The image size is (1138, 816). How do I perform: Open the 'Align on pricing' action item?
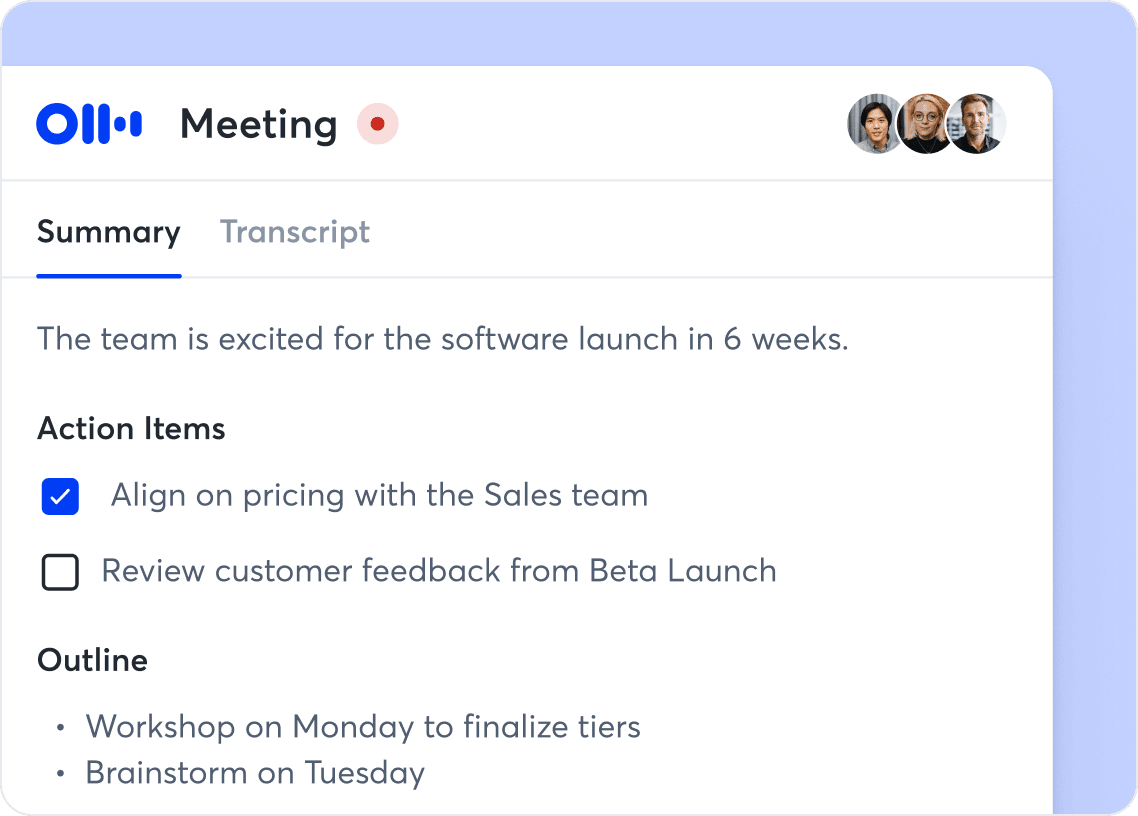380,496
